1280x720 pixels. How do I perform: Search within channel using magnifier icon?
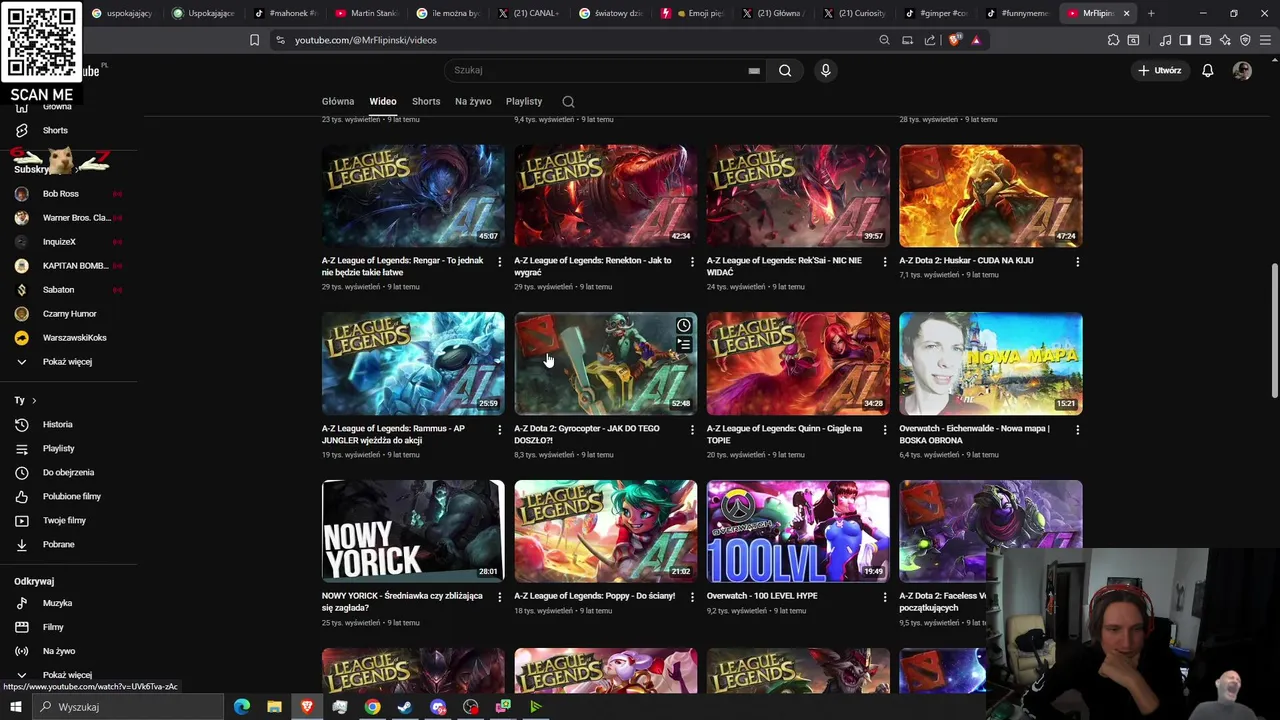[568, 101]
